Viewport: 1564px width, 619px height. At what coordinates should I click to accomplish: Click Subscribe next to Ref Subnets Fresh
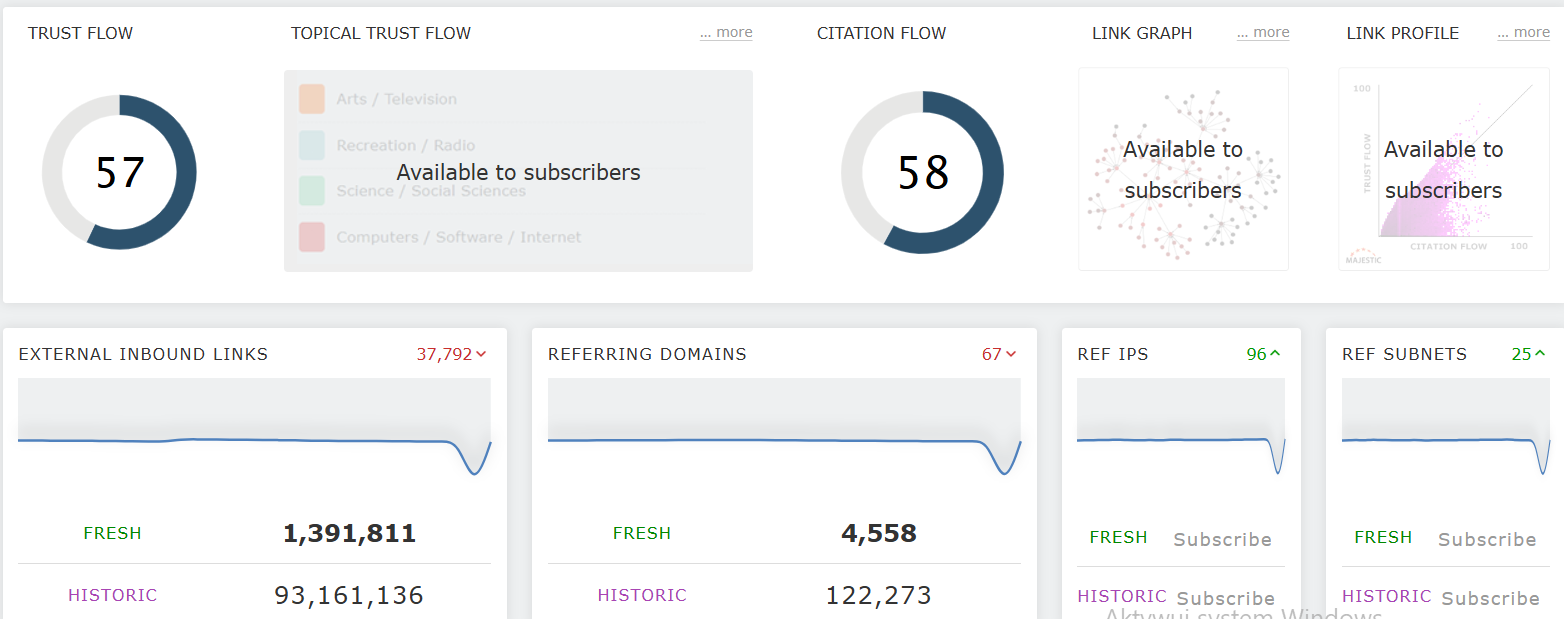point(1487,539)
